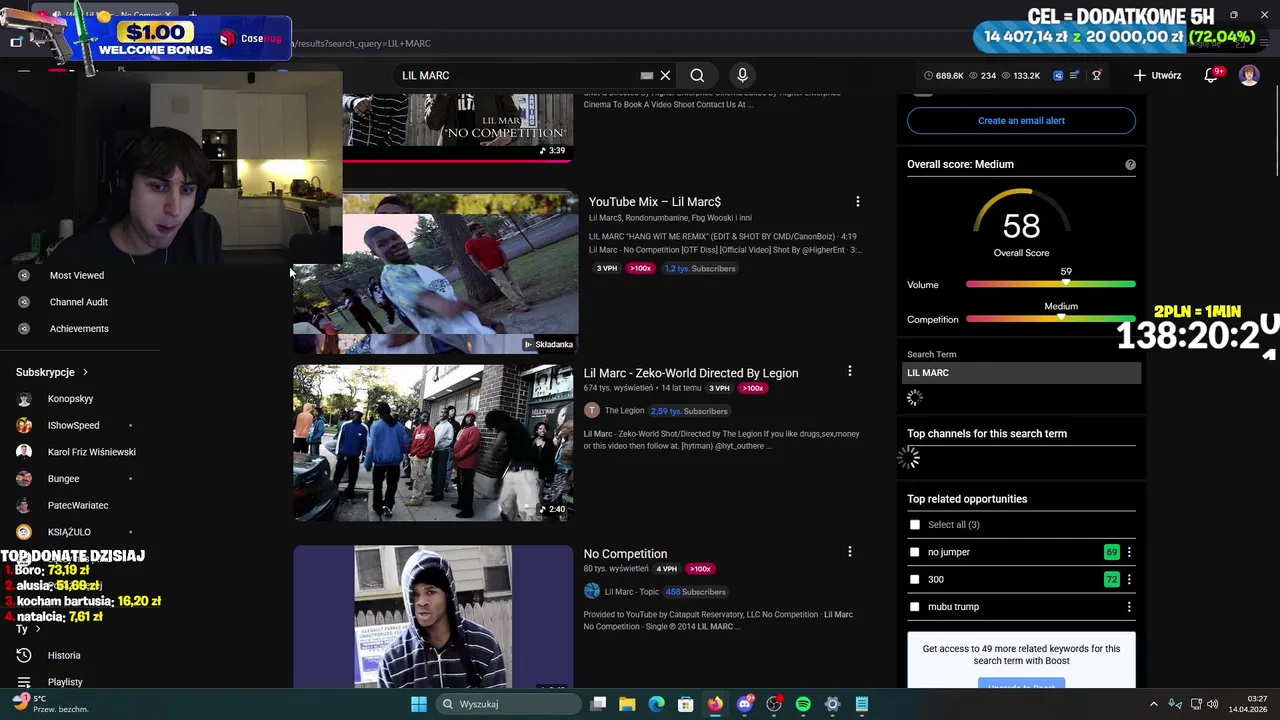The image size is (1280, 720).
Task: Click the 2,59 tys. Subscribers badge
Action: (x=689, y=411)
